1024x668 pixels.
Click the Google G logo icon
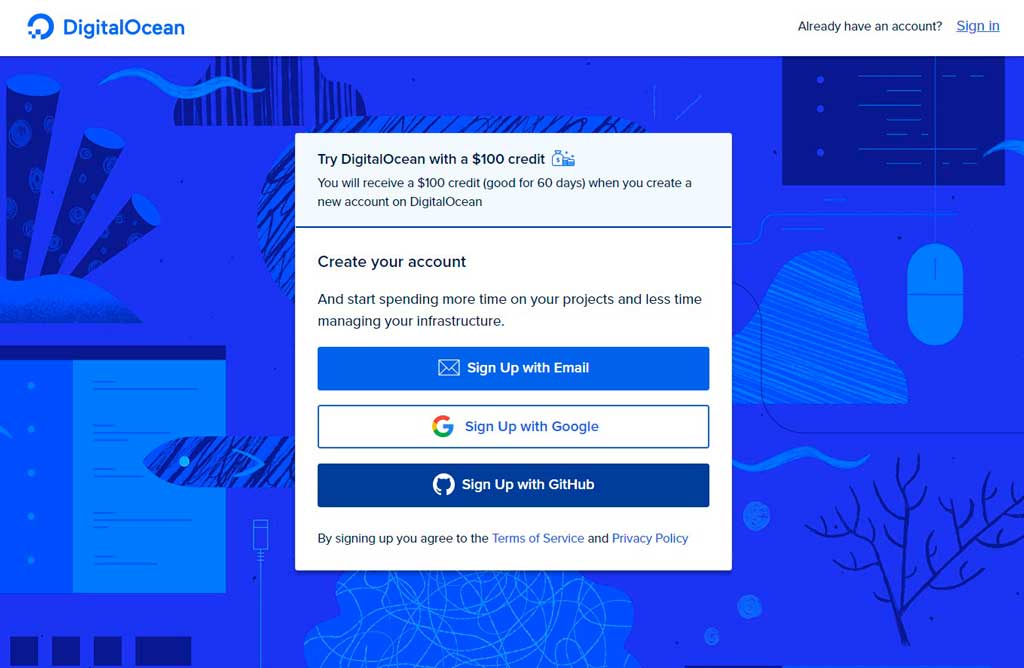(x=443, y=426)
